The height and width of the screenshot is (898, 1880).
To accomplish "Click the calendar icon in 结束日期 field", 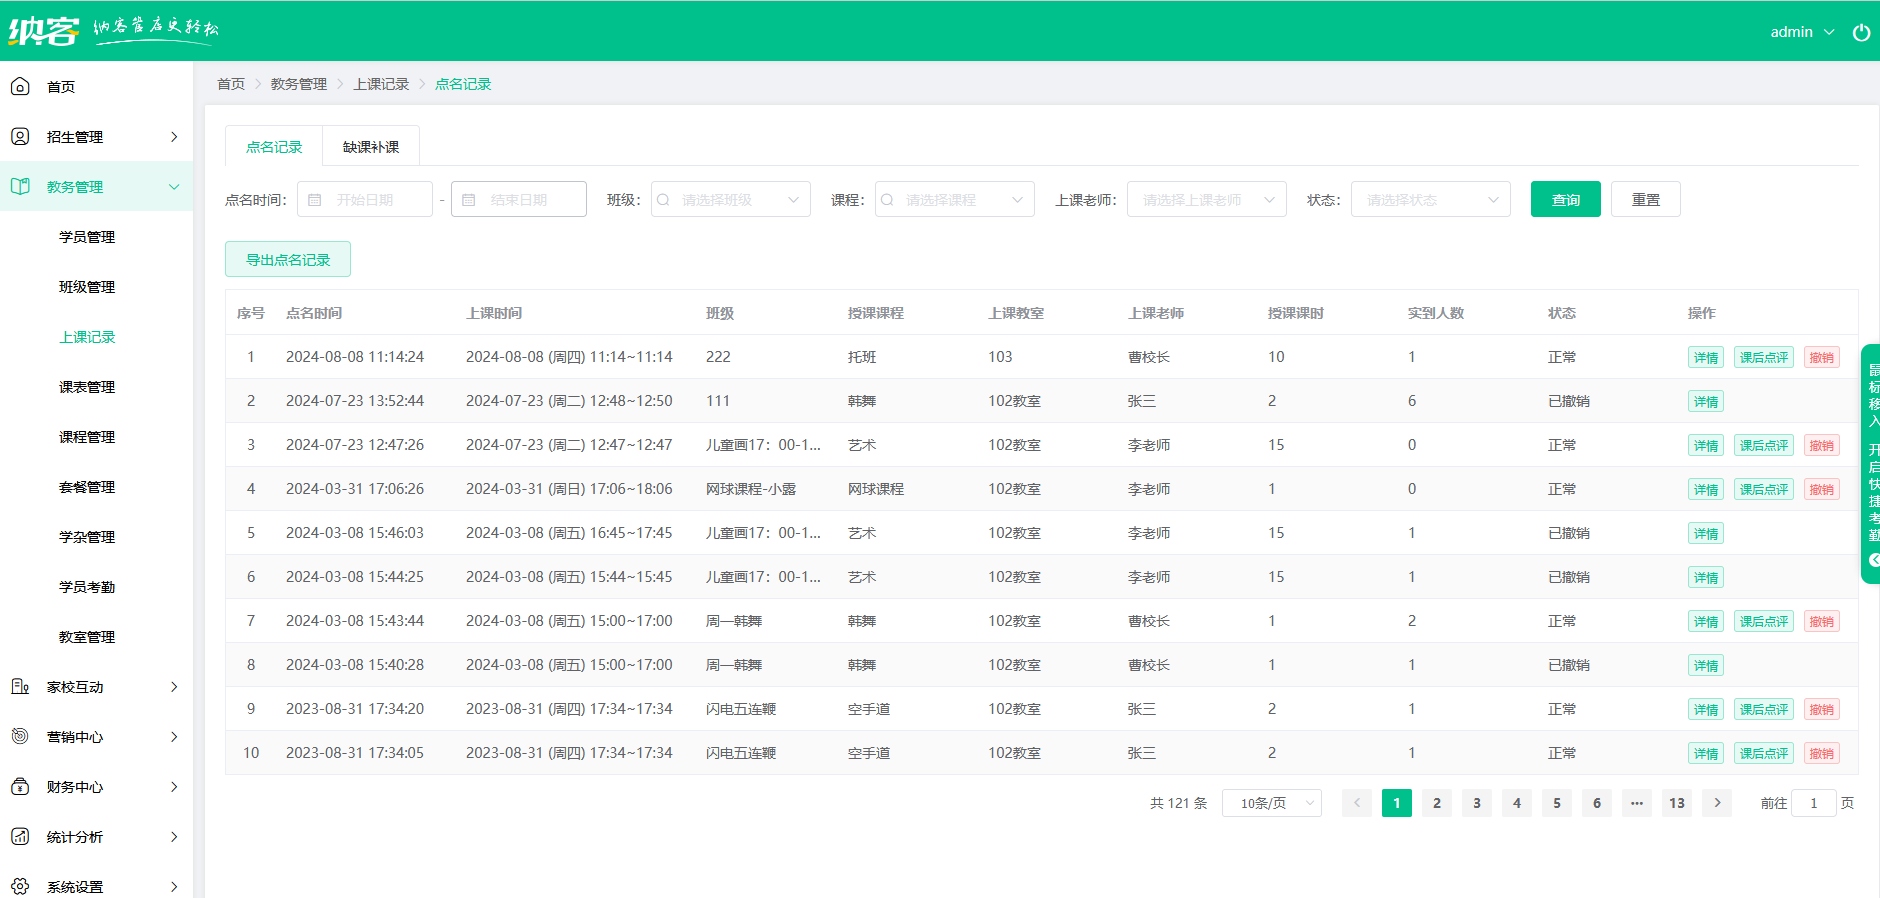I will [469, 200].
